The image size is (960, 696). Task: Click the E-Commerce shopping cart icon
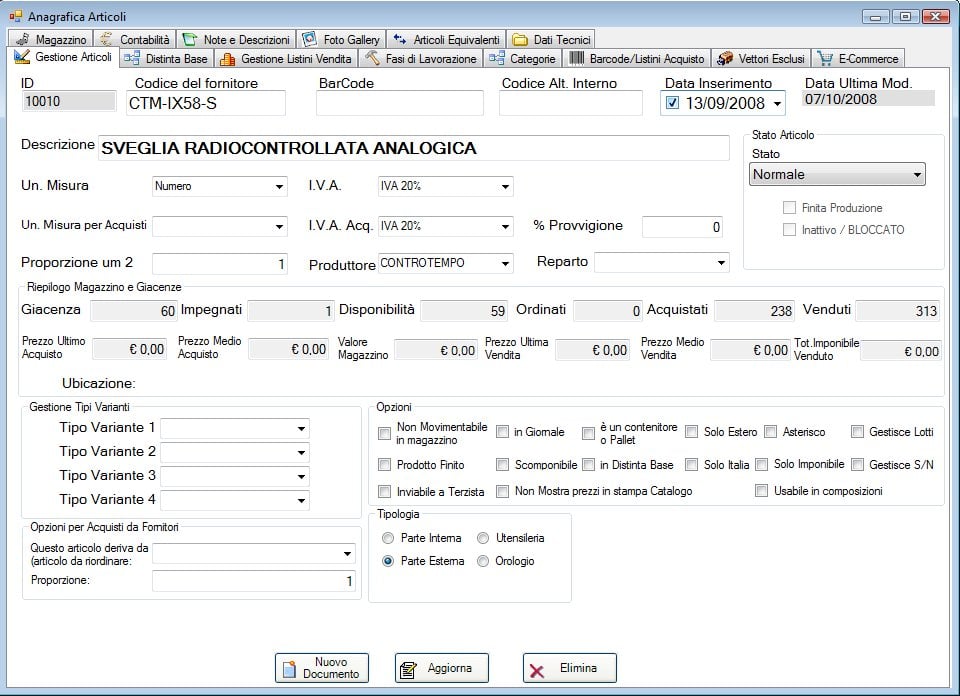click(825, 59)
